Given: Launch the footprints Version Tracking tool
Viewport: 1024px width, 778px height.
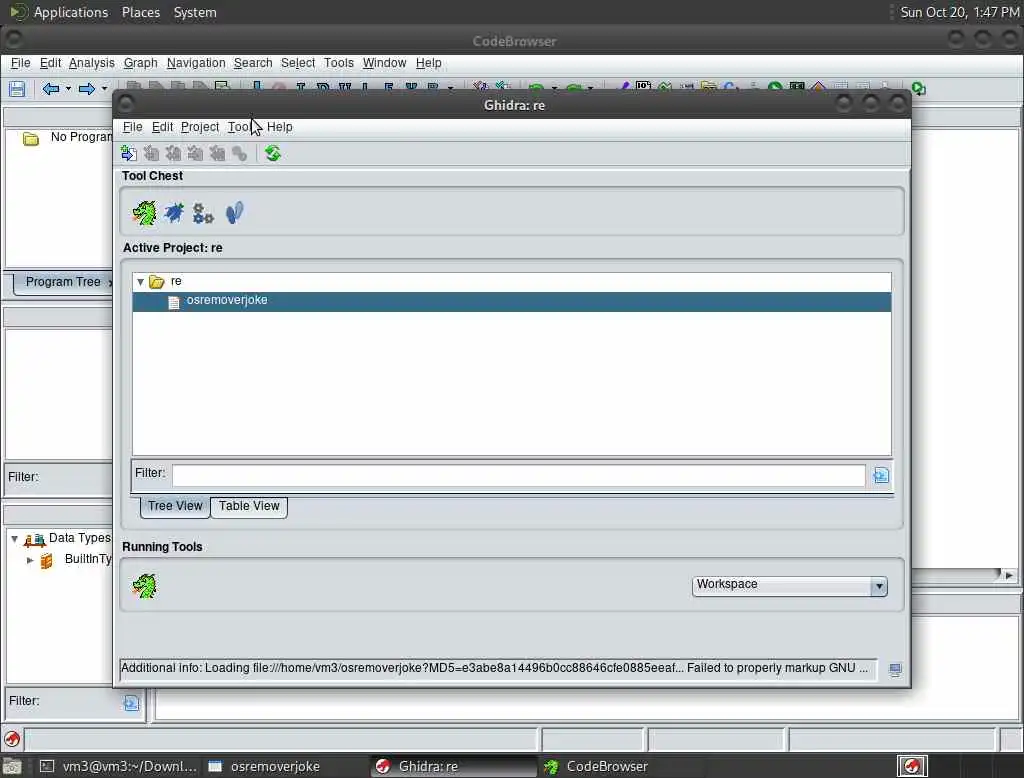Looking at the screenshot, I should (234, 213).
